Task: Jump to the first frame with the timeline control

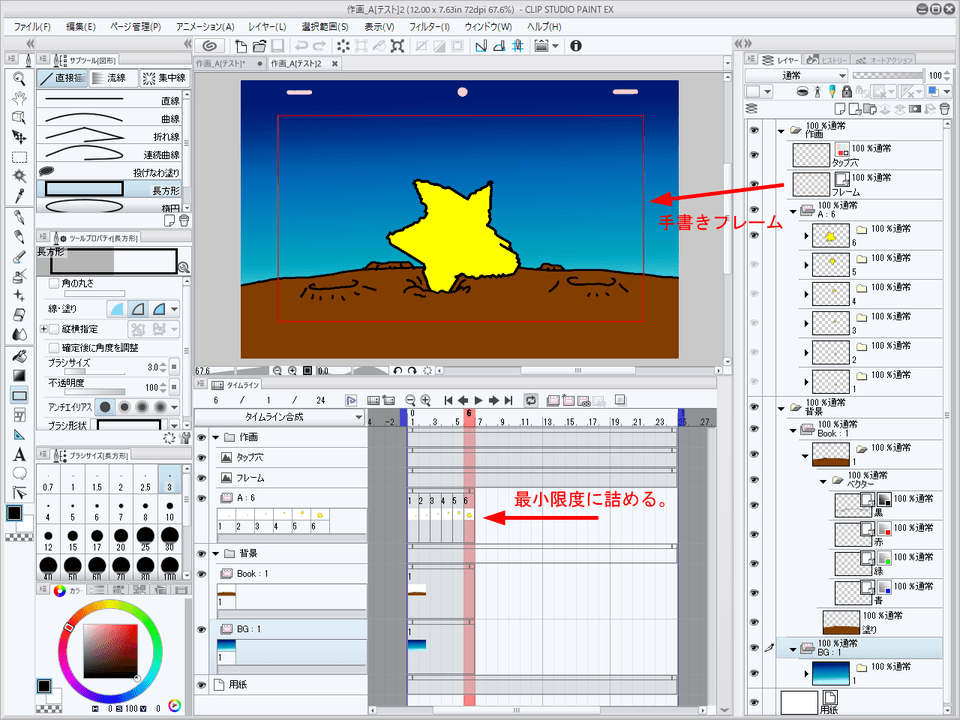Action: (447, 400)
